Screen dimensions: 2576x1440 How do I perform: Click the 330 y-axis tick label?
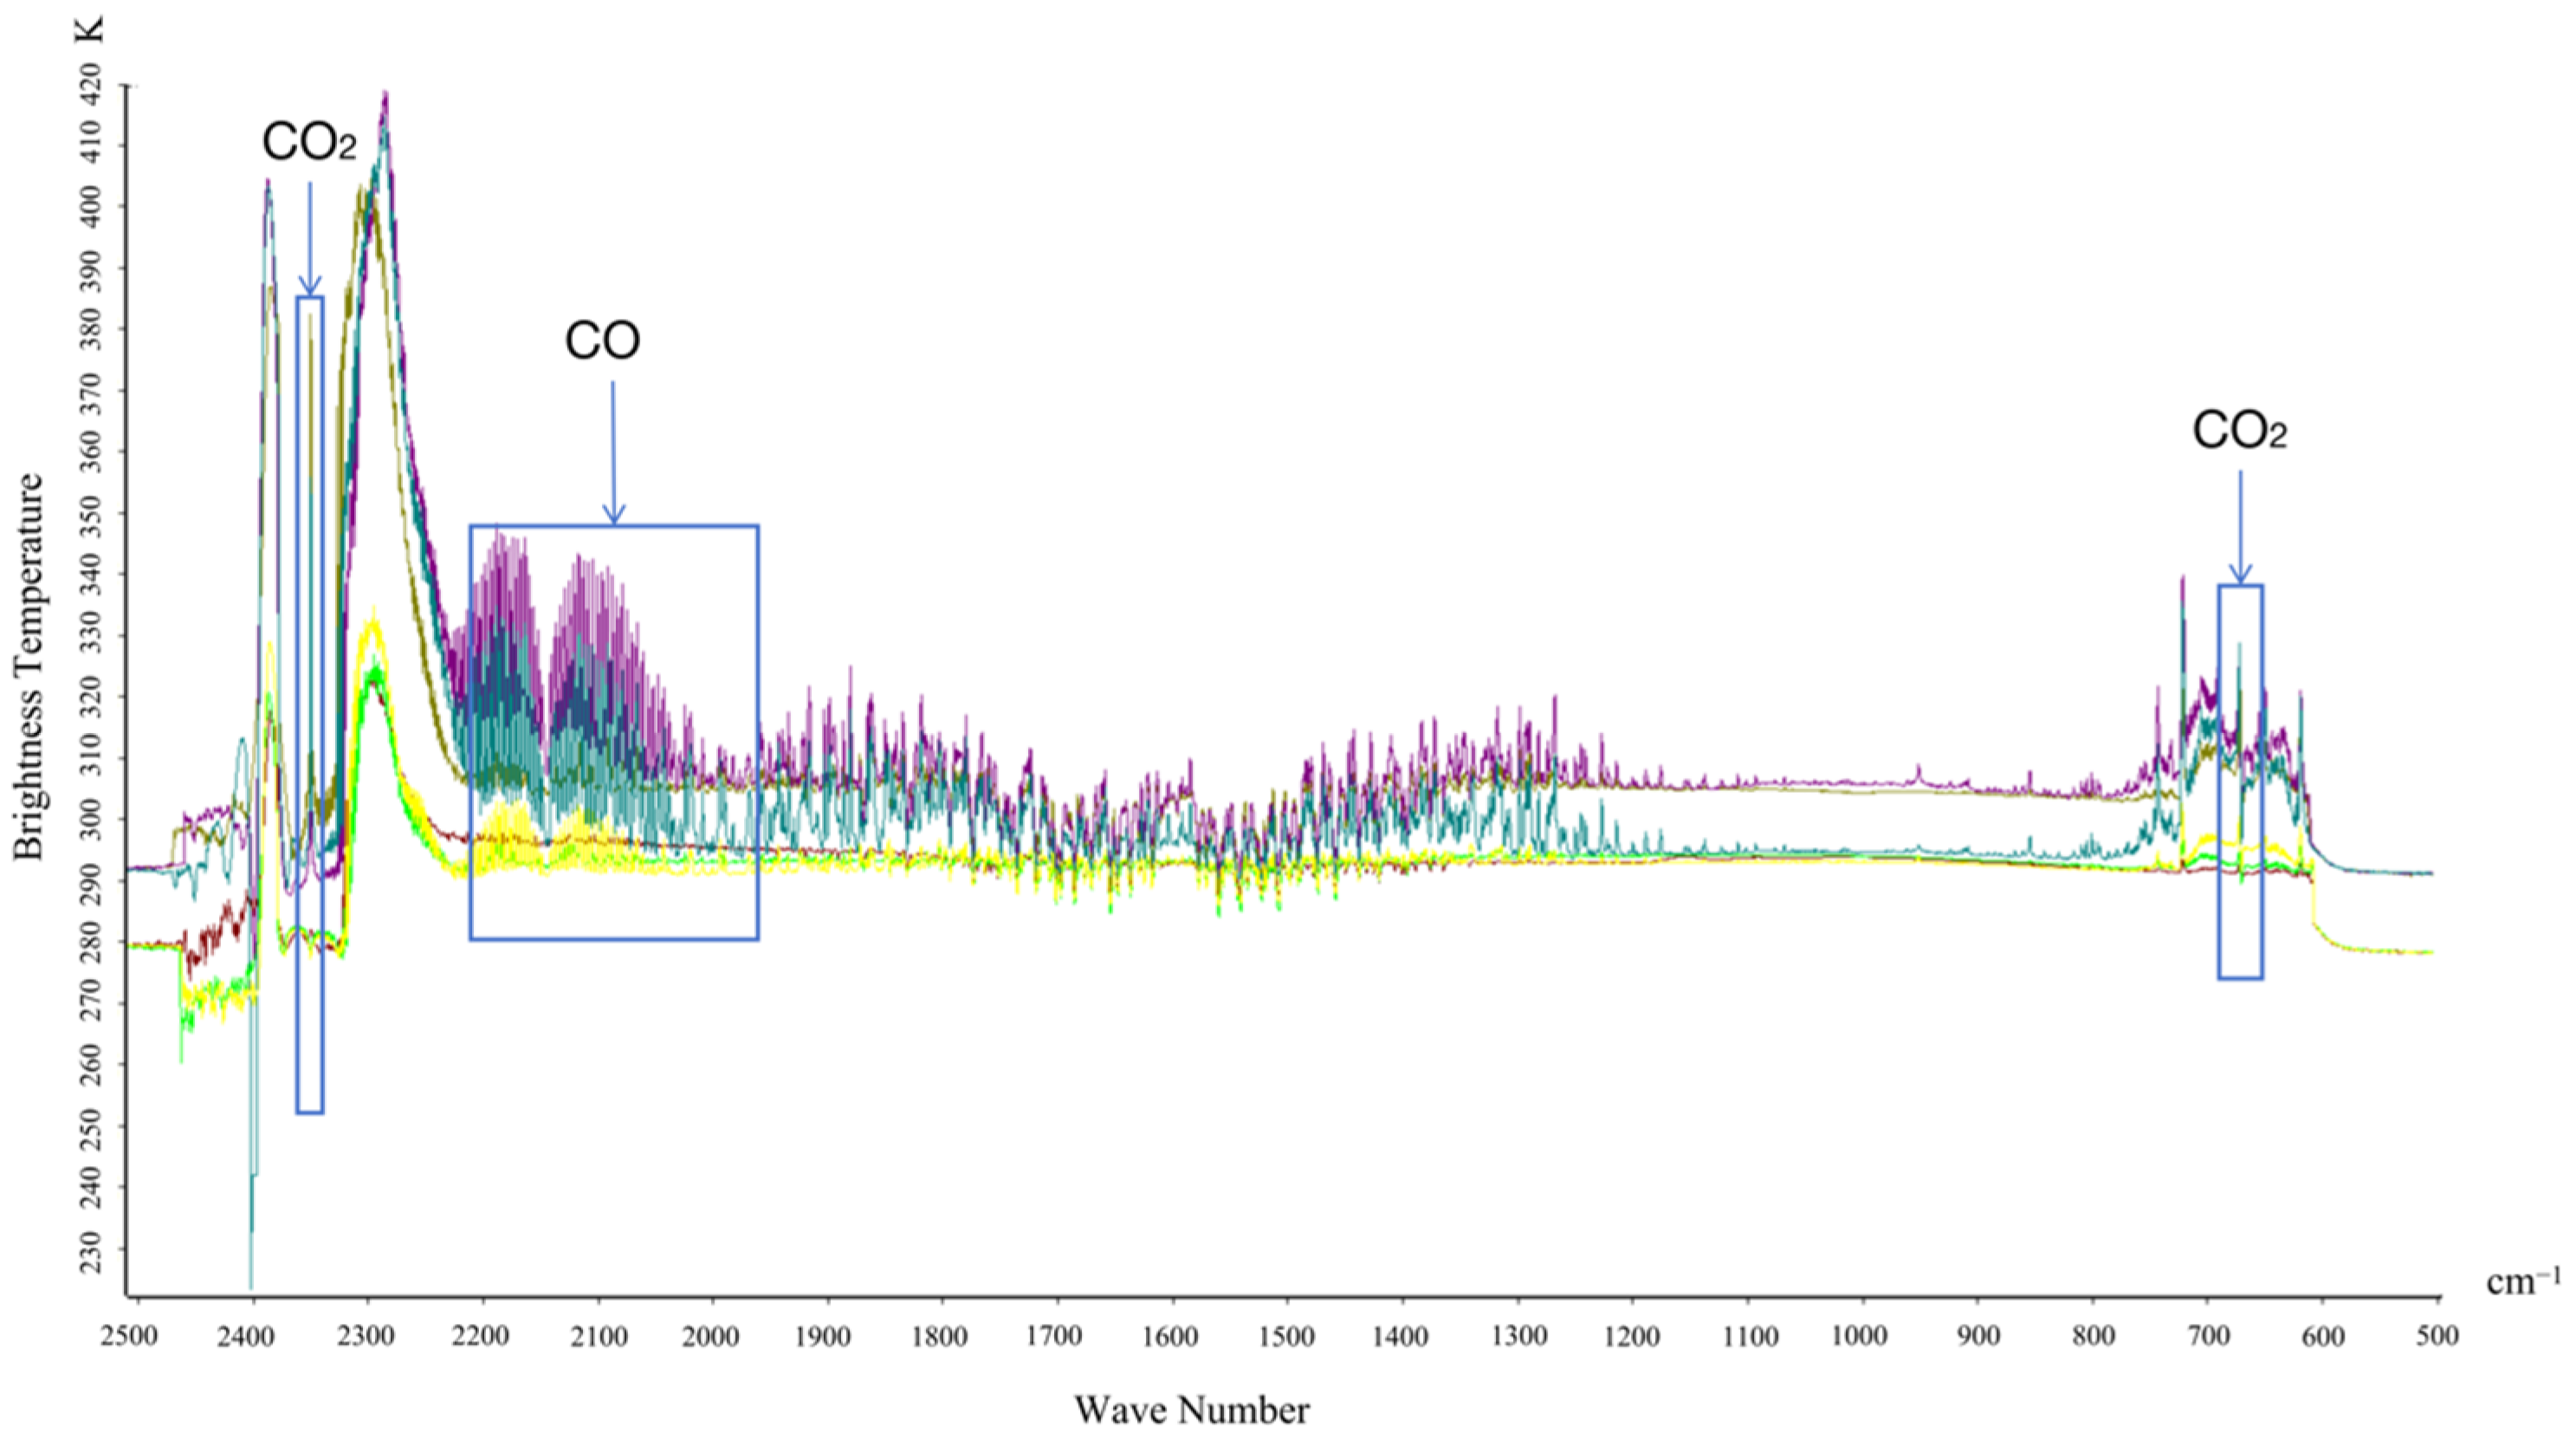(90, 636)
